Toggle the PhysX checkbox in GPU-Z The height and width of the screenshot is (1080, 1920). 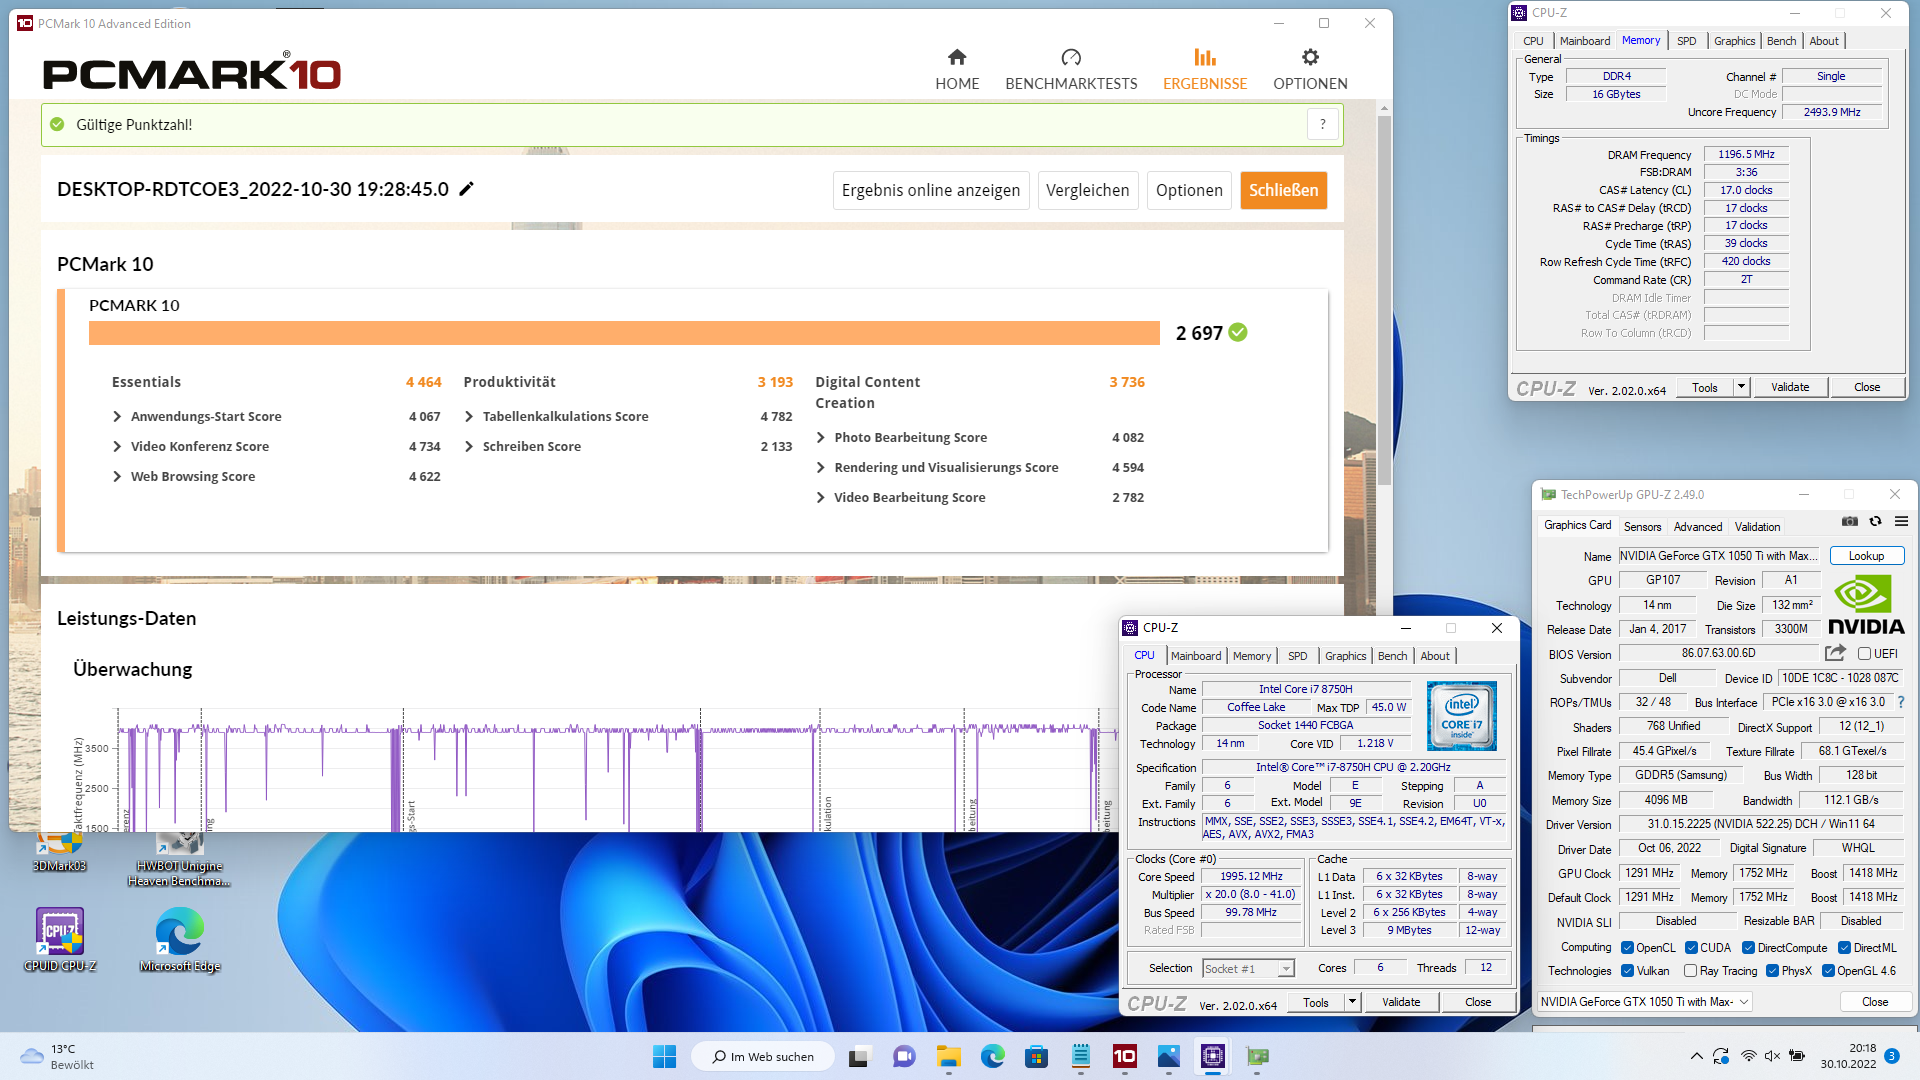click(1772, 971)
